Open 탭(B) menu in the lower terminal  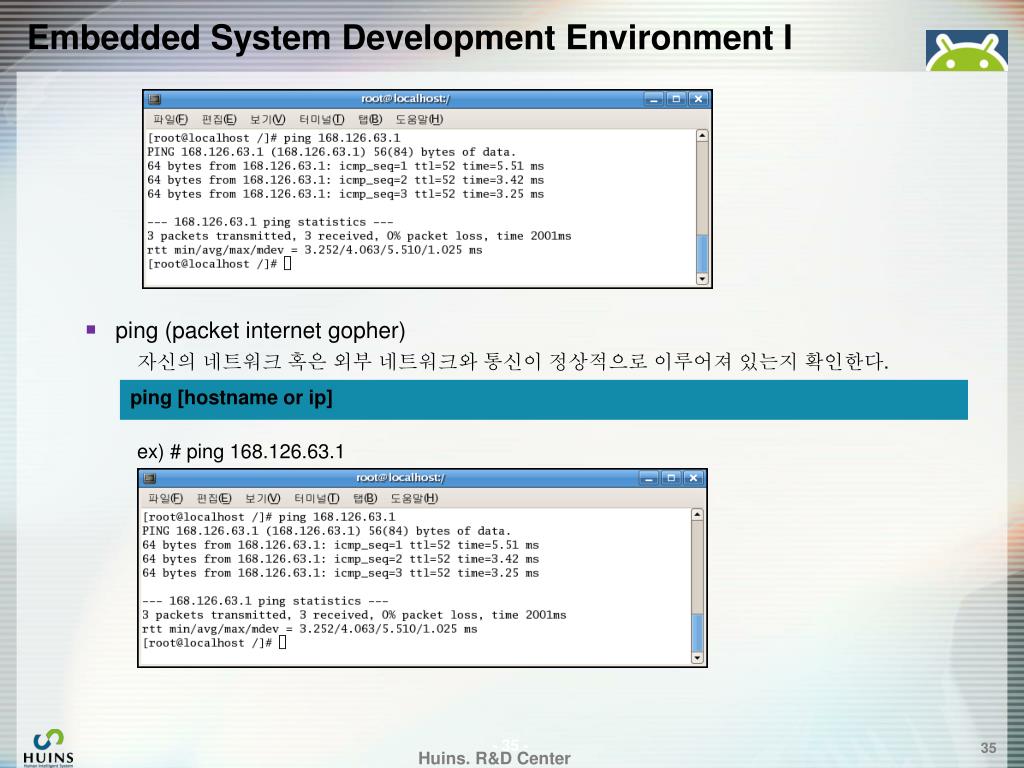coord(365,499)
